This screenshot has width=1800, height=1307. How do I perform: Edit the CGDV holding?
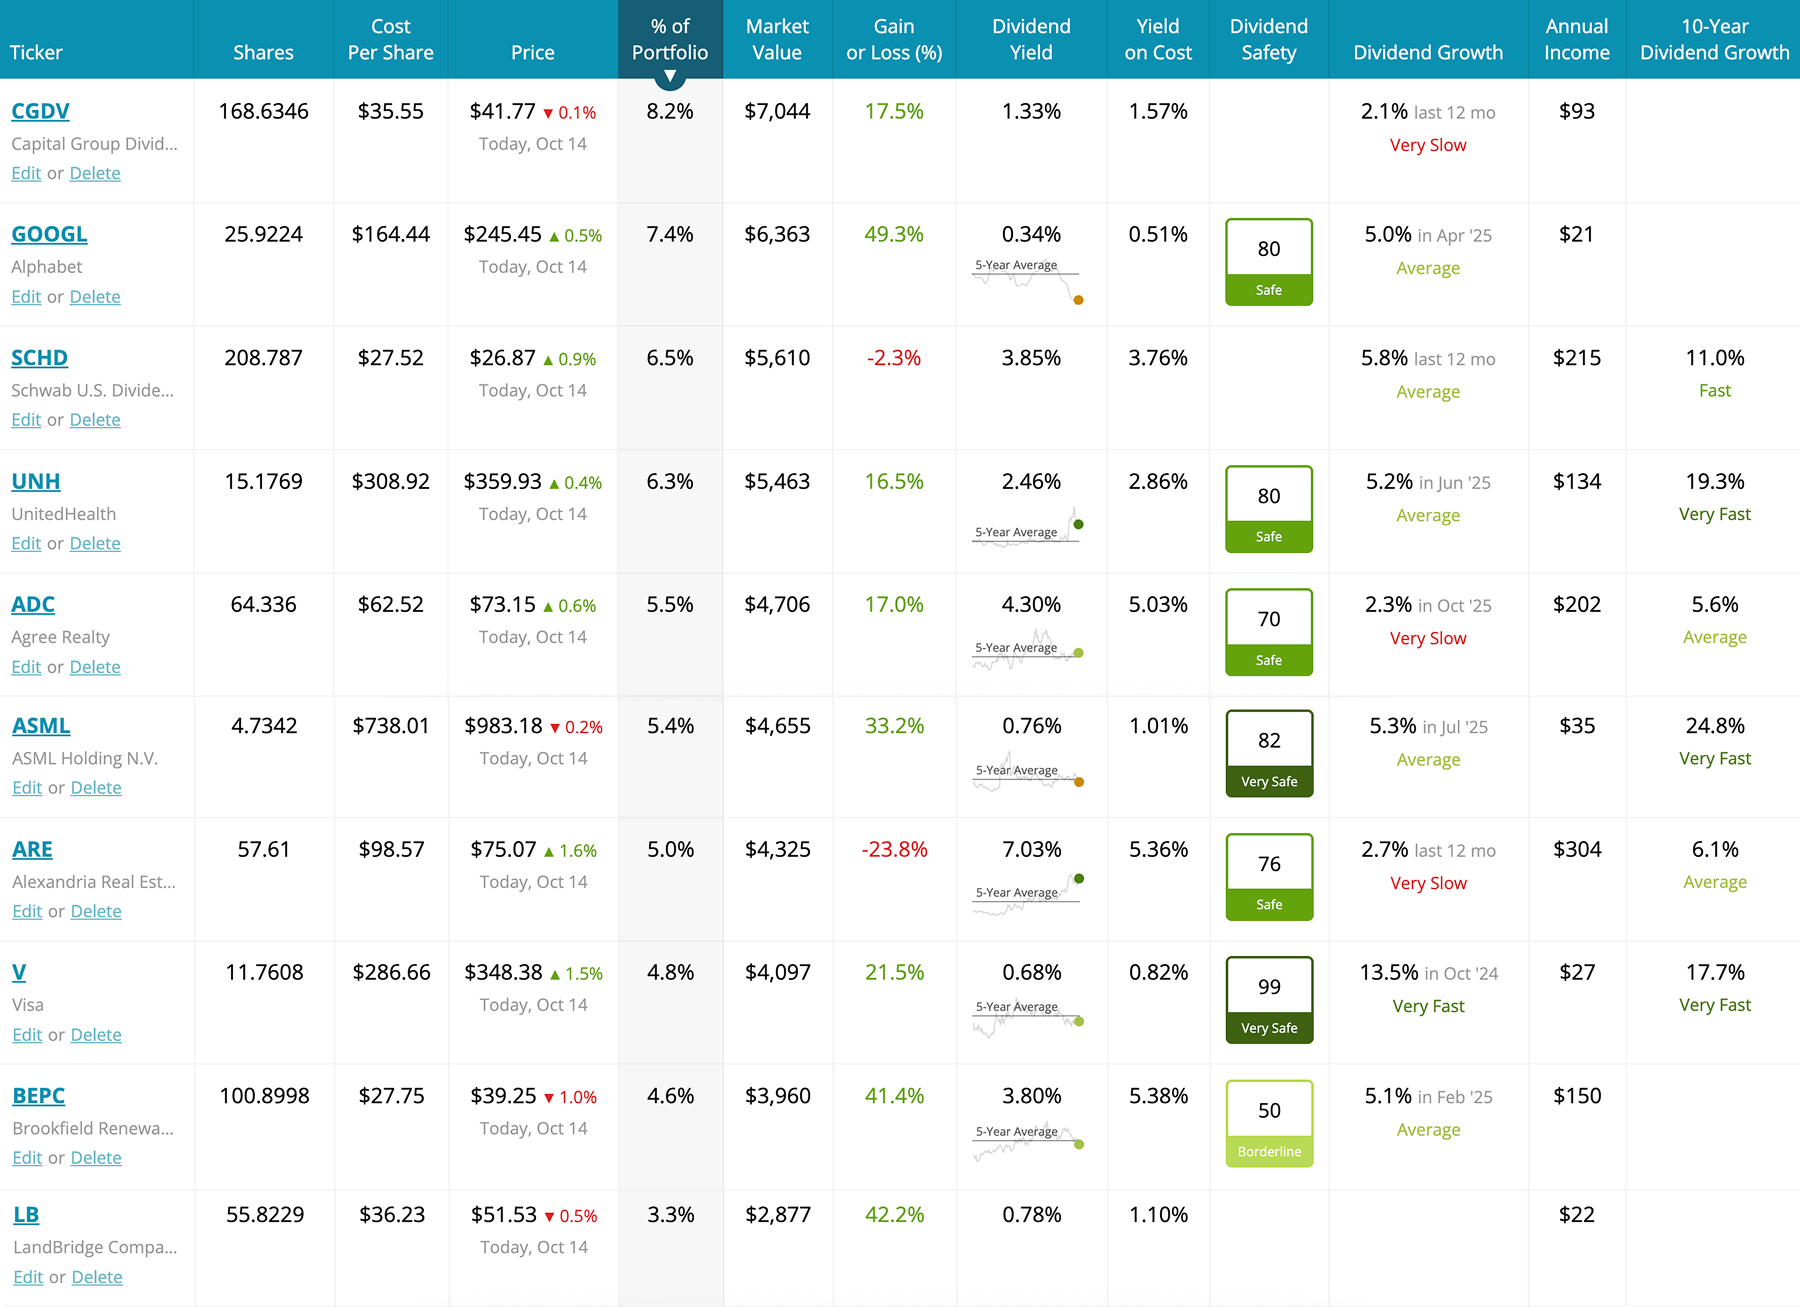(26, 173)
